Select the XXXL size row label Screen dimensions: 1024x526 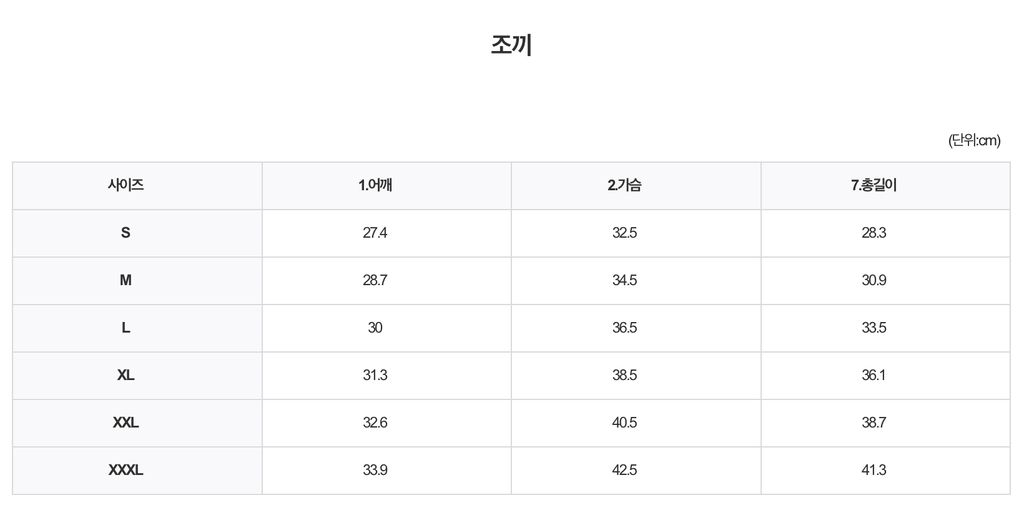(126, 470)
